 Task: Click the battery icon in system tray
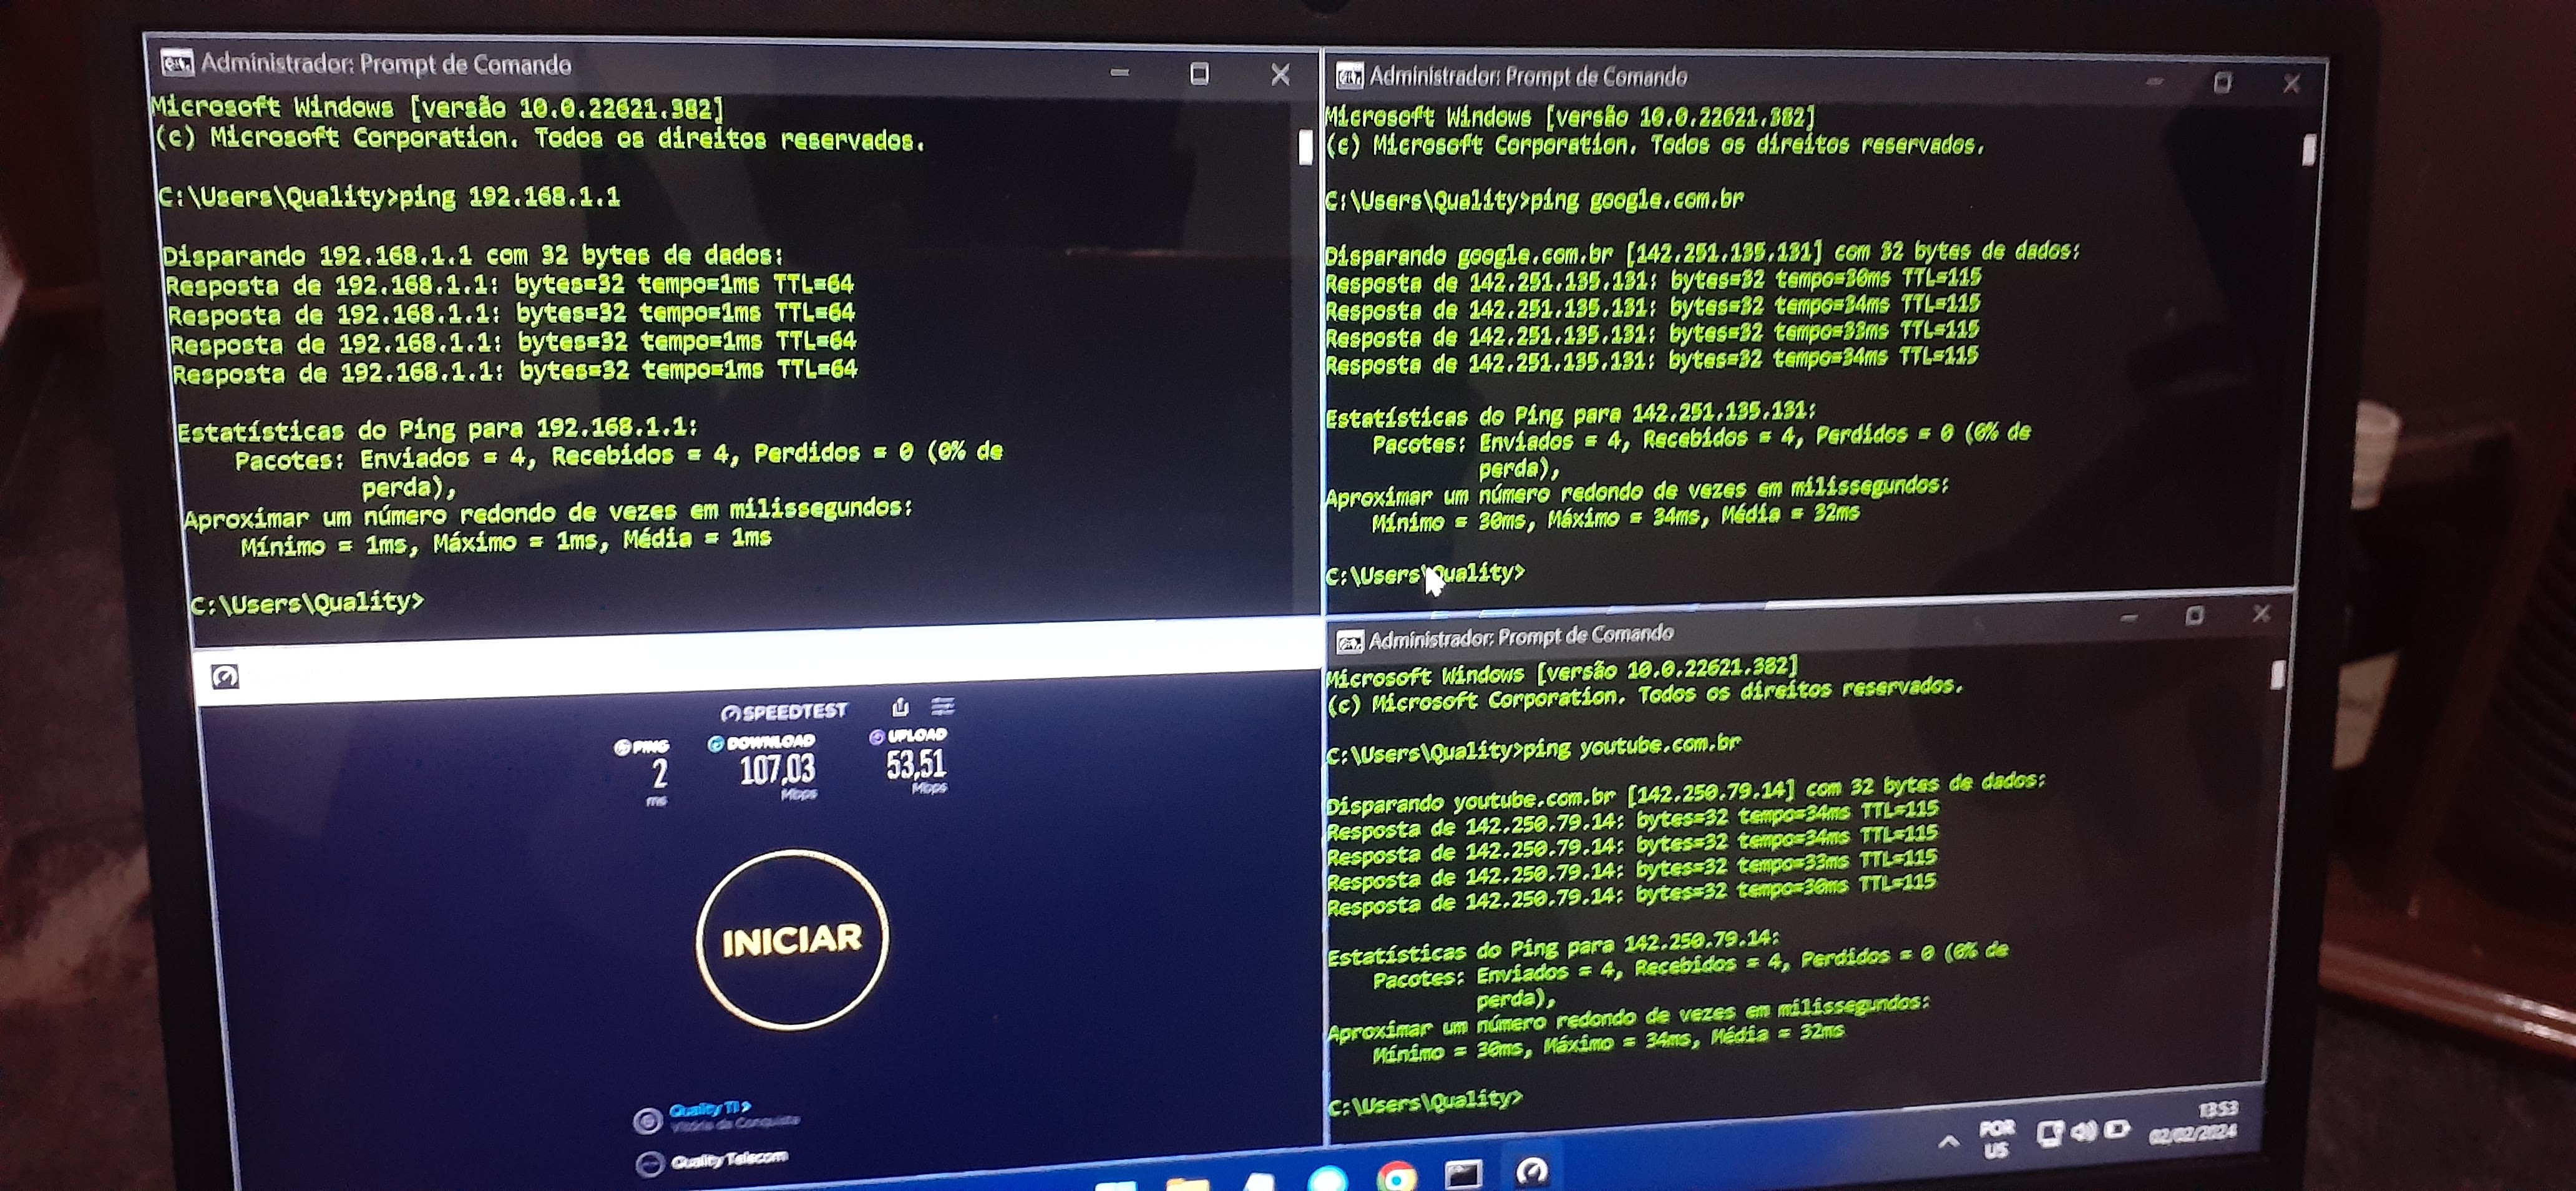[x=2116, y=1130]
